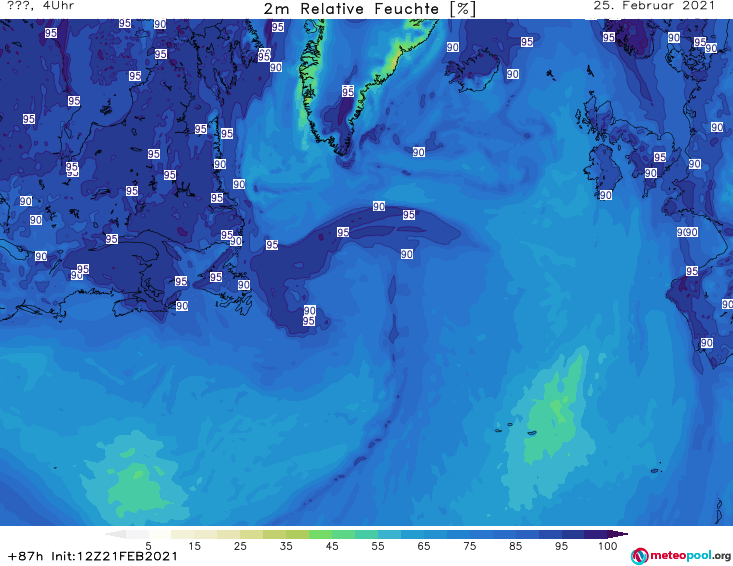Click the '???, 4Uhr' time label
Screen dimensions: 733x566
point(41,6)
